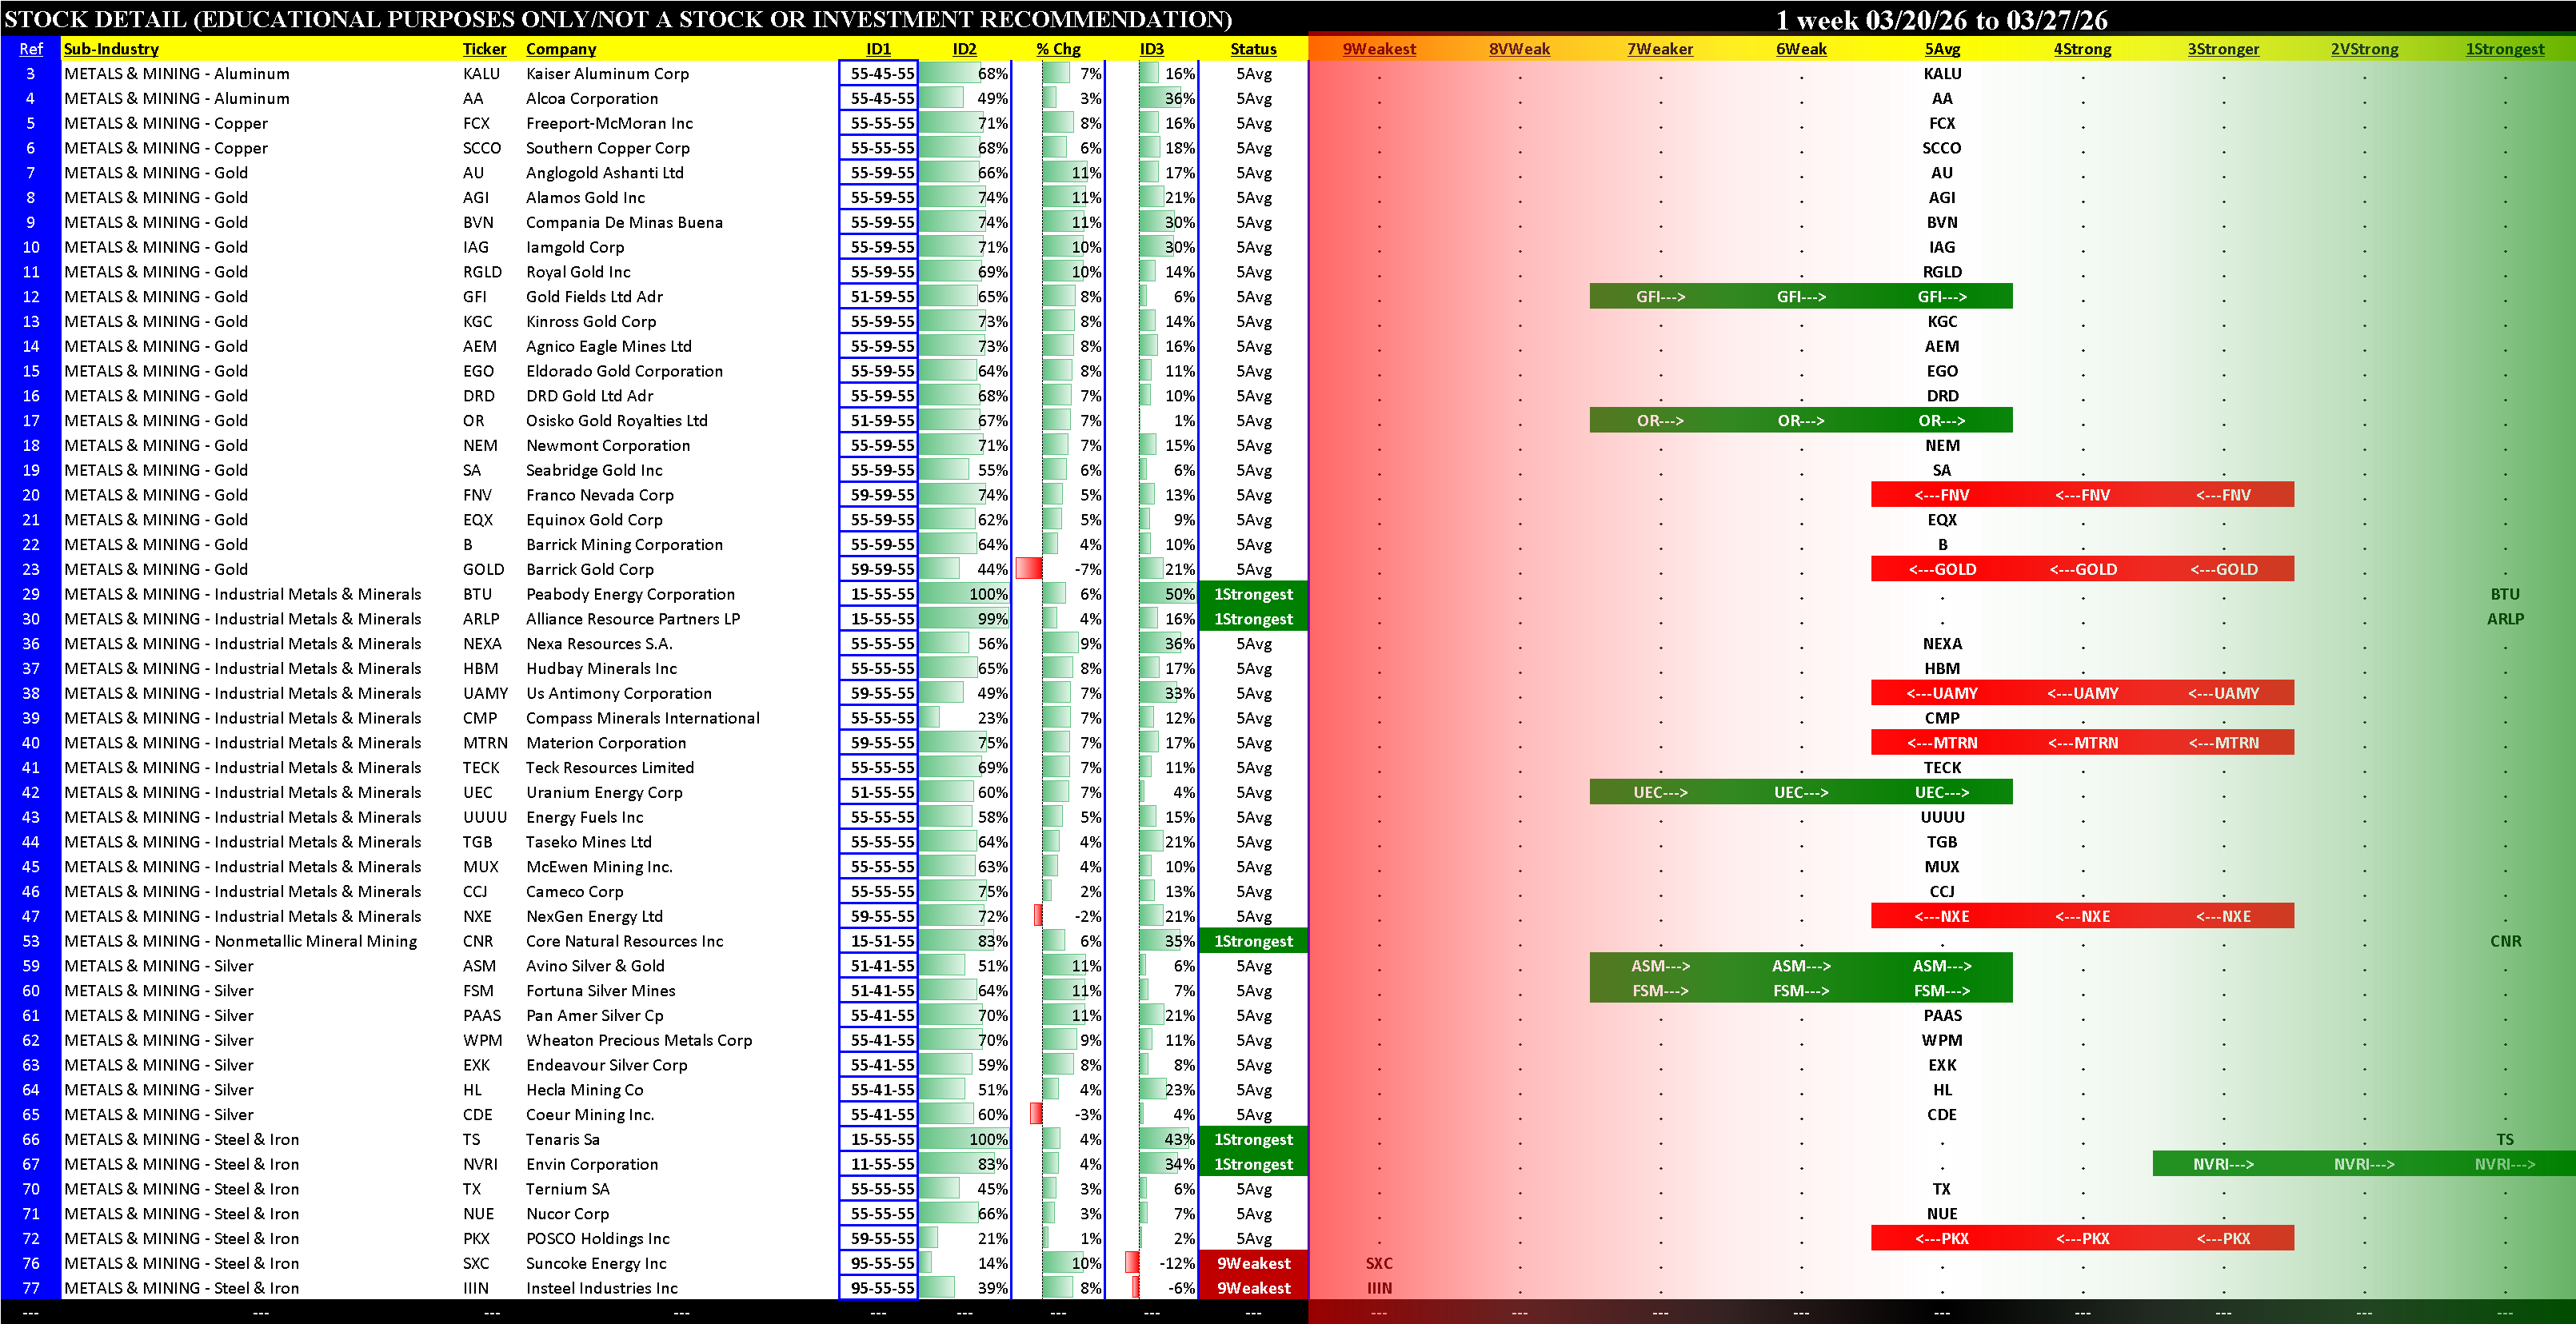Select the green GFI---> cell under 7Weaker
The image size is (2576, 1324).
pos(1660,297)
